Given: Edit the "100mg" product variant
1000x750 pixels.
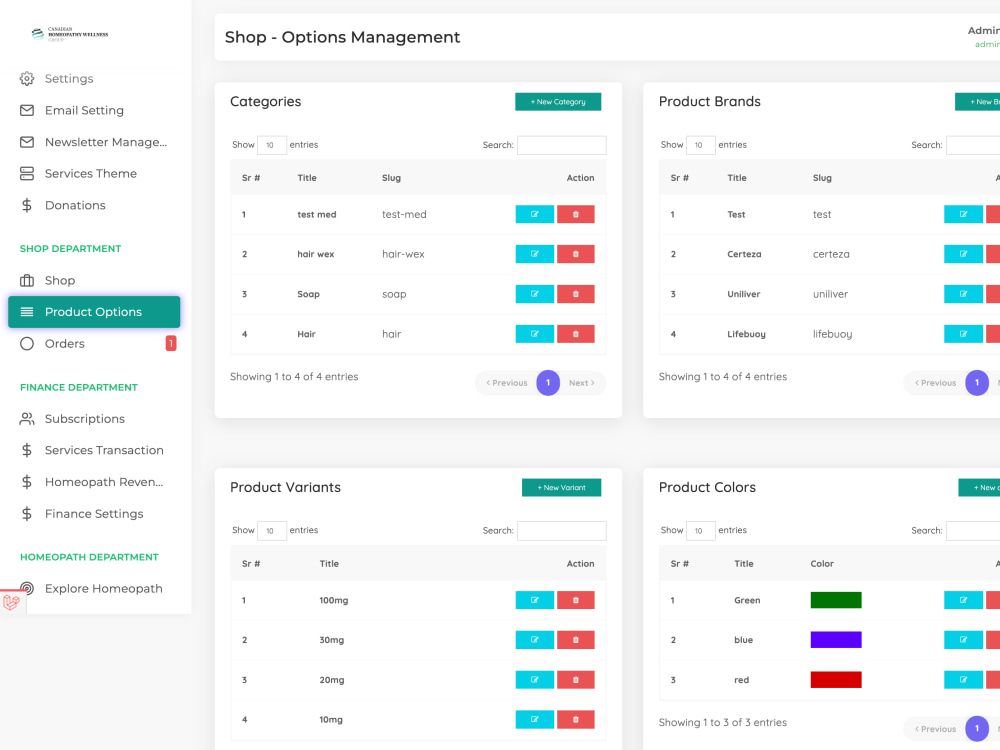Looking at the screenshot, I should click(x=534, y=599).
